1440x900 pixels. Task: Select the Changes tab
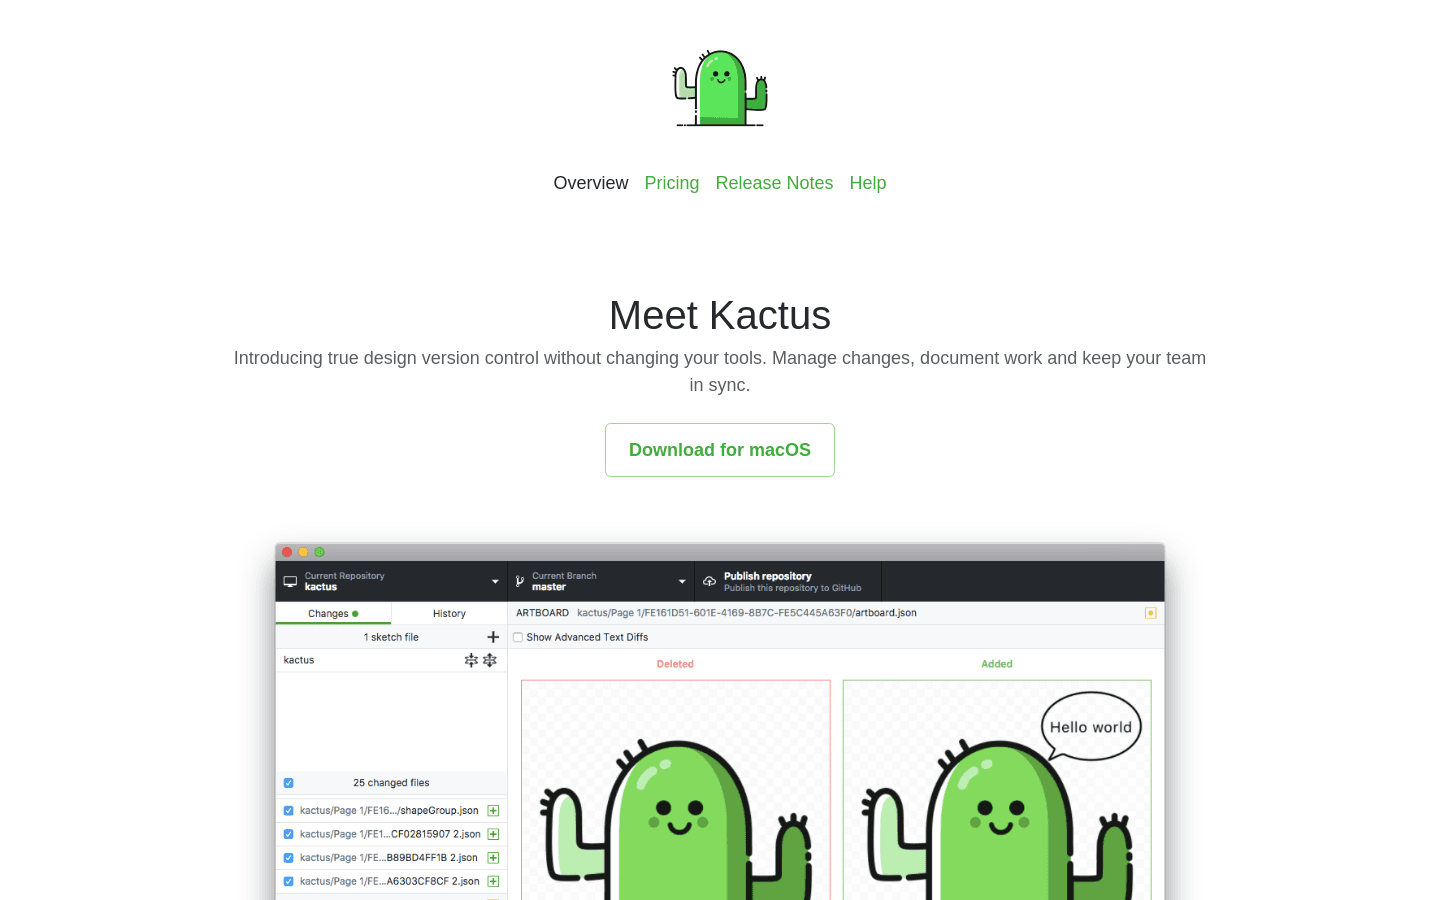pos(333,613)
